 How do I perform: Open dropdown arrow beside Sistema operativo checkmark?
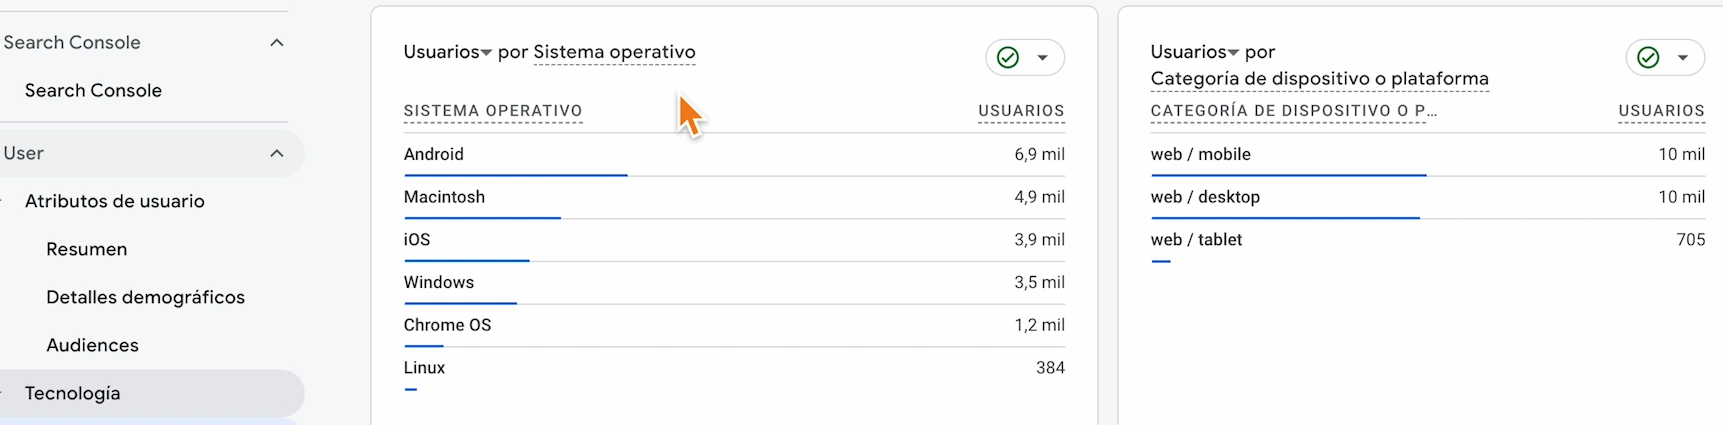click(1043, 58)
